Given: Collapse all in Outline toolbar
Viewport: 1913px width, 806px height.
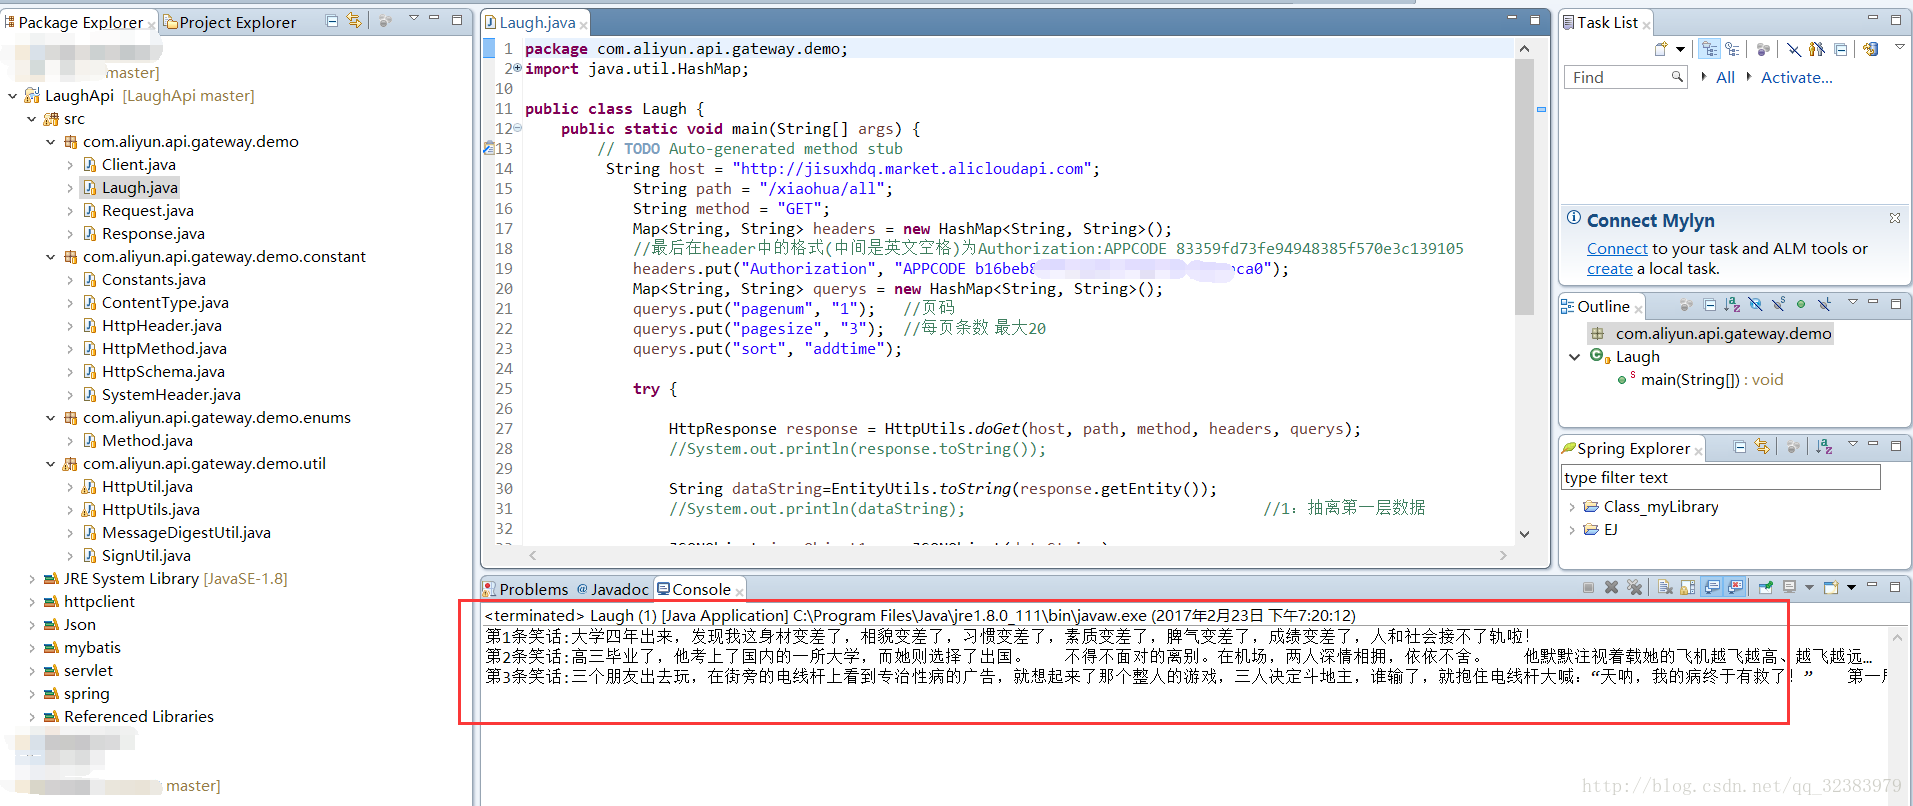Looking at the screenshot, I should point(1710,305).
